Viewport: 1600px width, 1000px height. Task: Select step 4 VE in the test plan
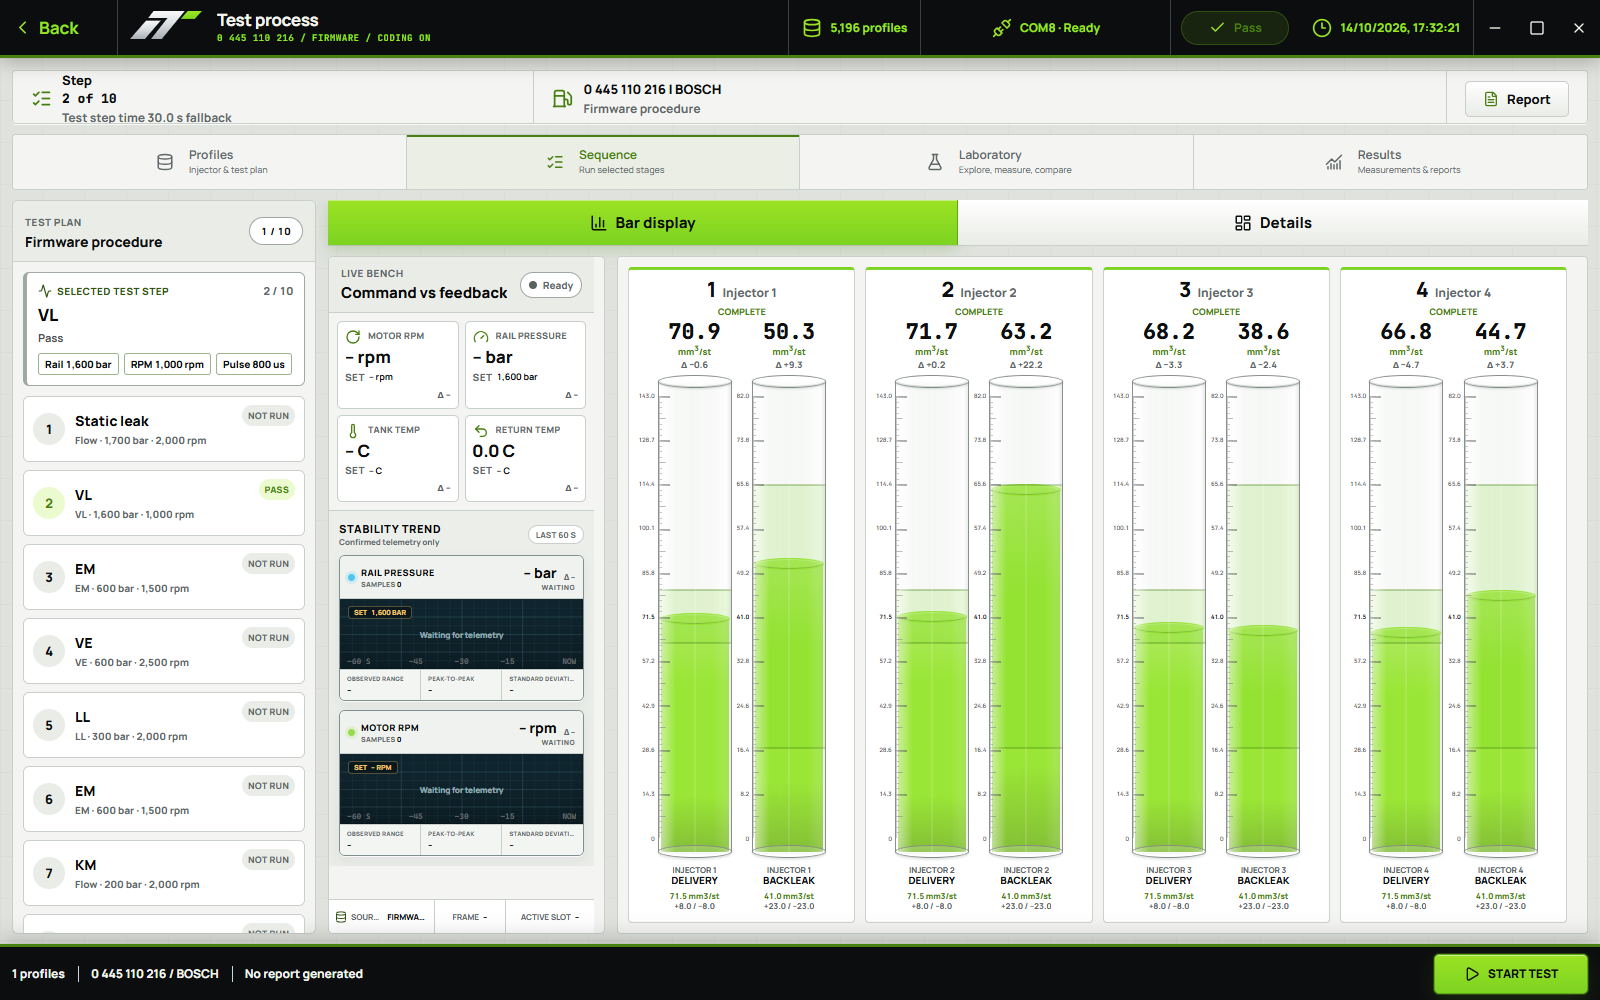tap(164, 651)
